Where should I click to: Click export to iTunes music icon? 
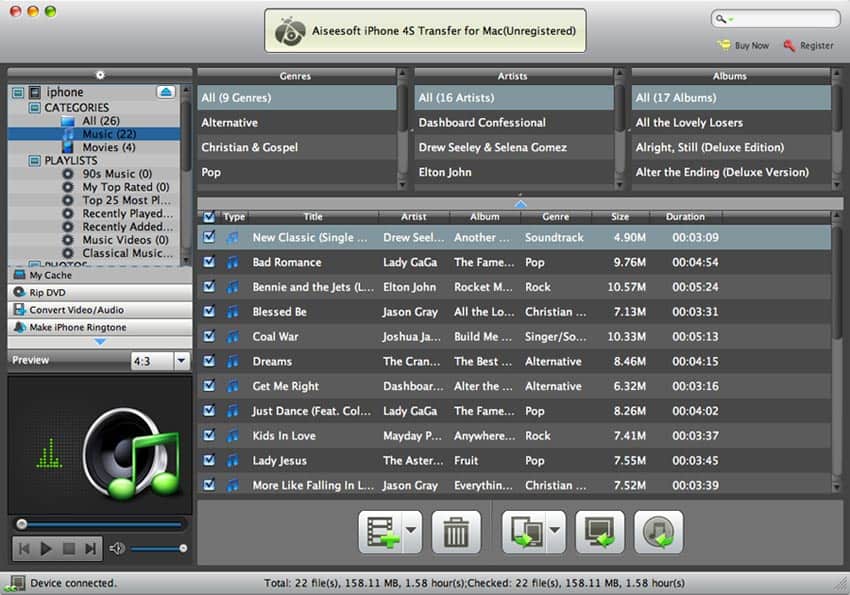[x=658, y=532]
